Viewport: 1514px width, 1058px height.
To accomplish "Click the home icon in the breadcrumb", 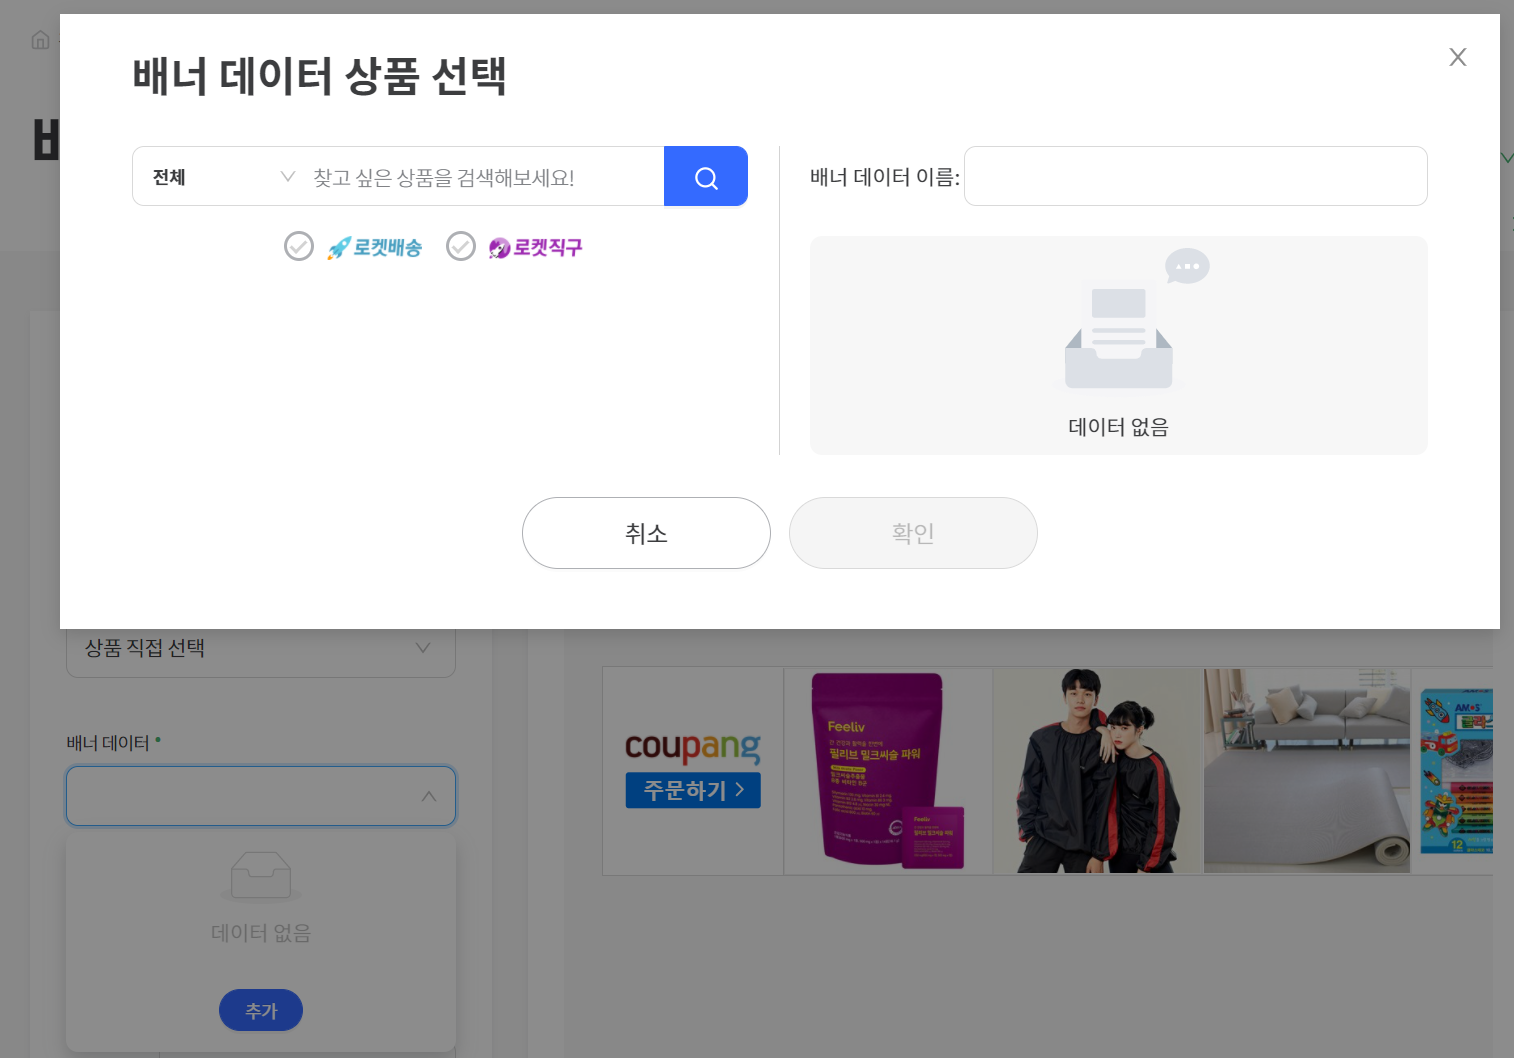I will 40,40.
